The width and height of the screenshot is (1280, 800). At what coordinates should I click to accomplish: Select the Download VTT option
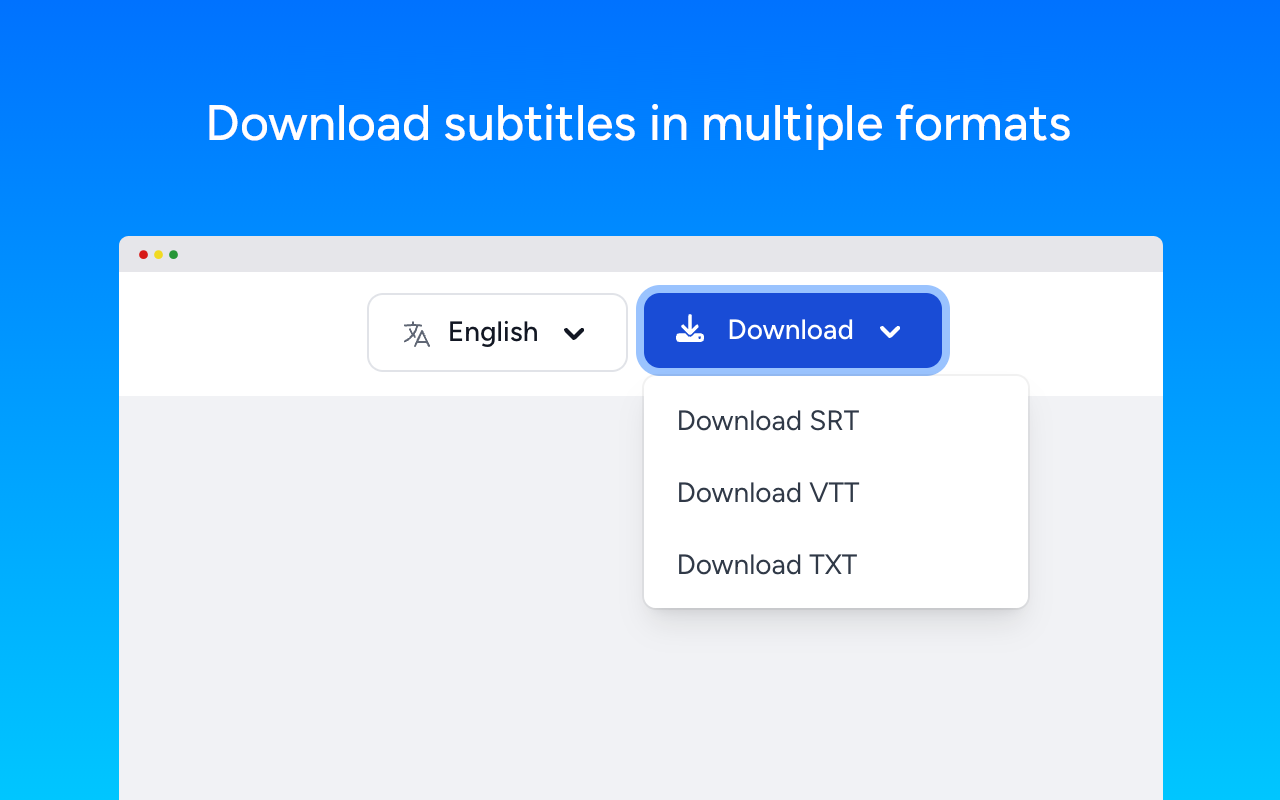click(x=767, y=493)
